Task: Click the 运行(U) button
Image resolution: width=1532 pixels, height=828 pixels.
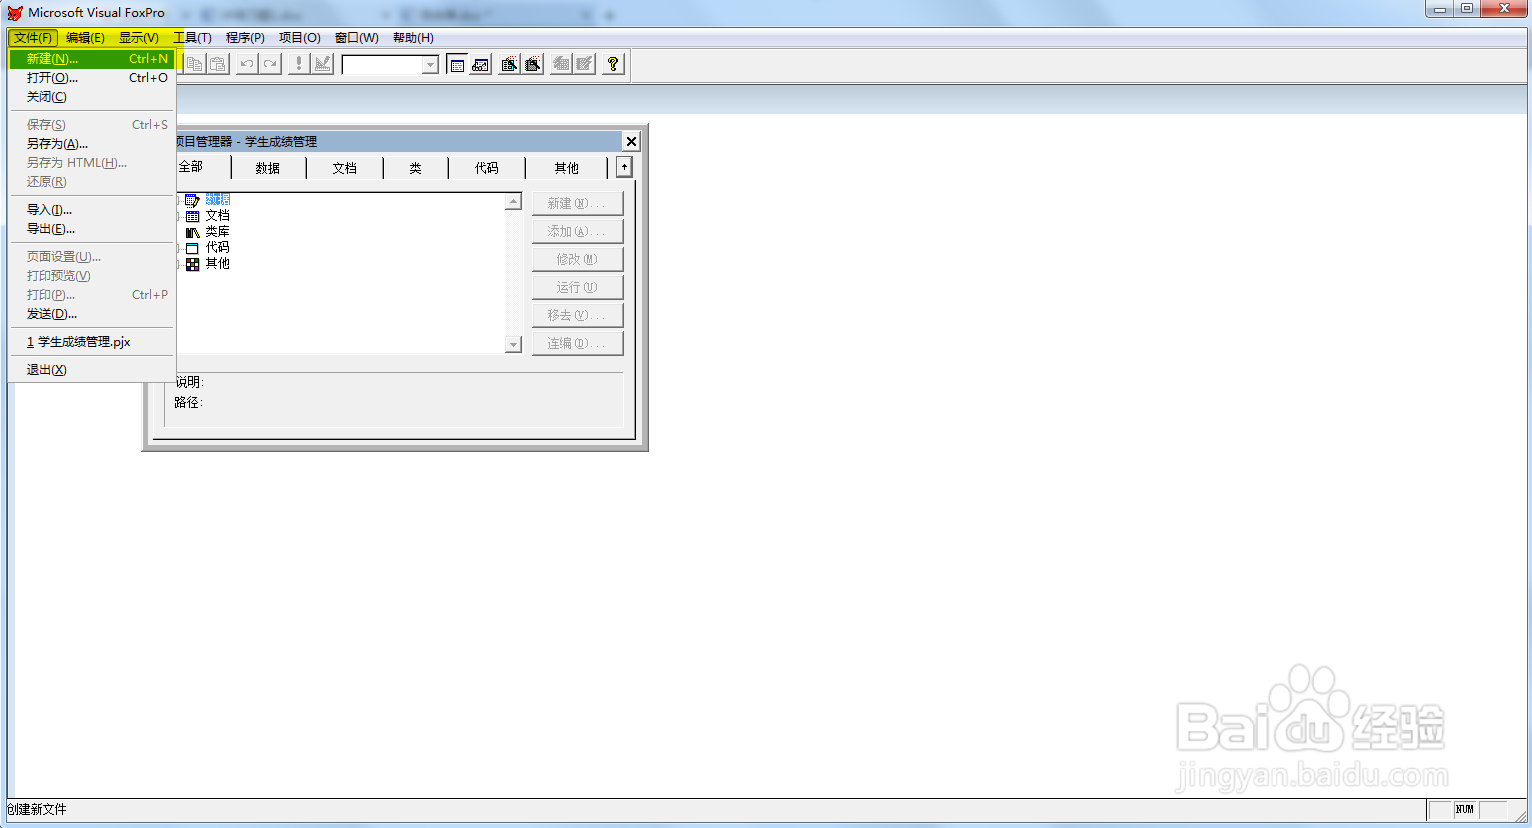Action: 577,287
